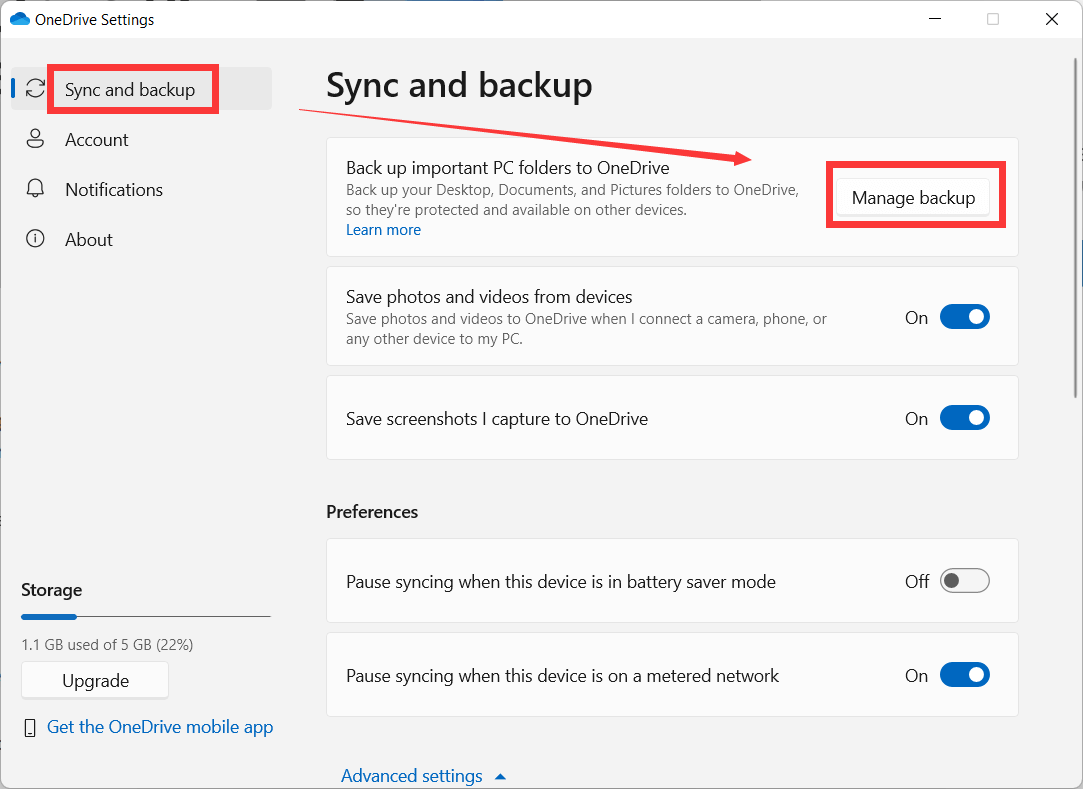Open the Learn more link
Viewport: 1083px width, 789px height.
click(383, 230)
